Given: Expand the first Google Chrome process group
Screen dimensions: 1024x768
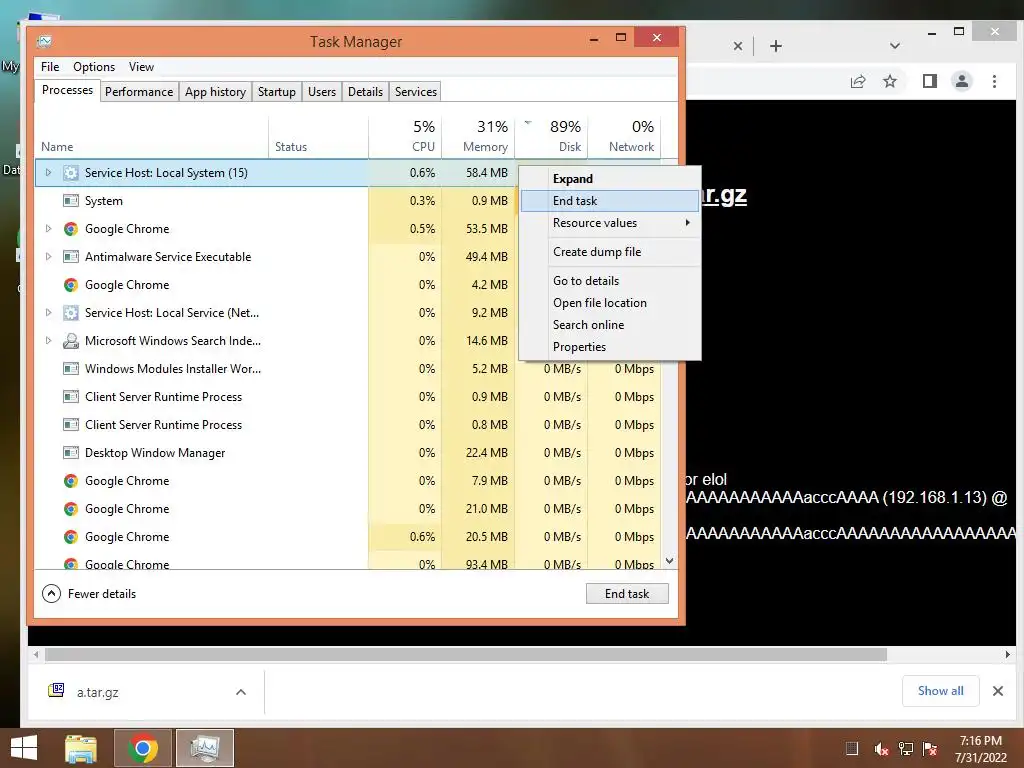Looking at the screenshot, I should [x=48, y=229].
